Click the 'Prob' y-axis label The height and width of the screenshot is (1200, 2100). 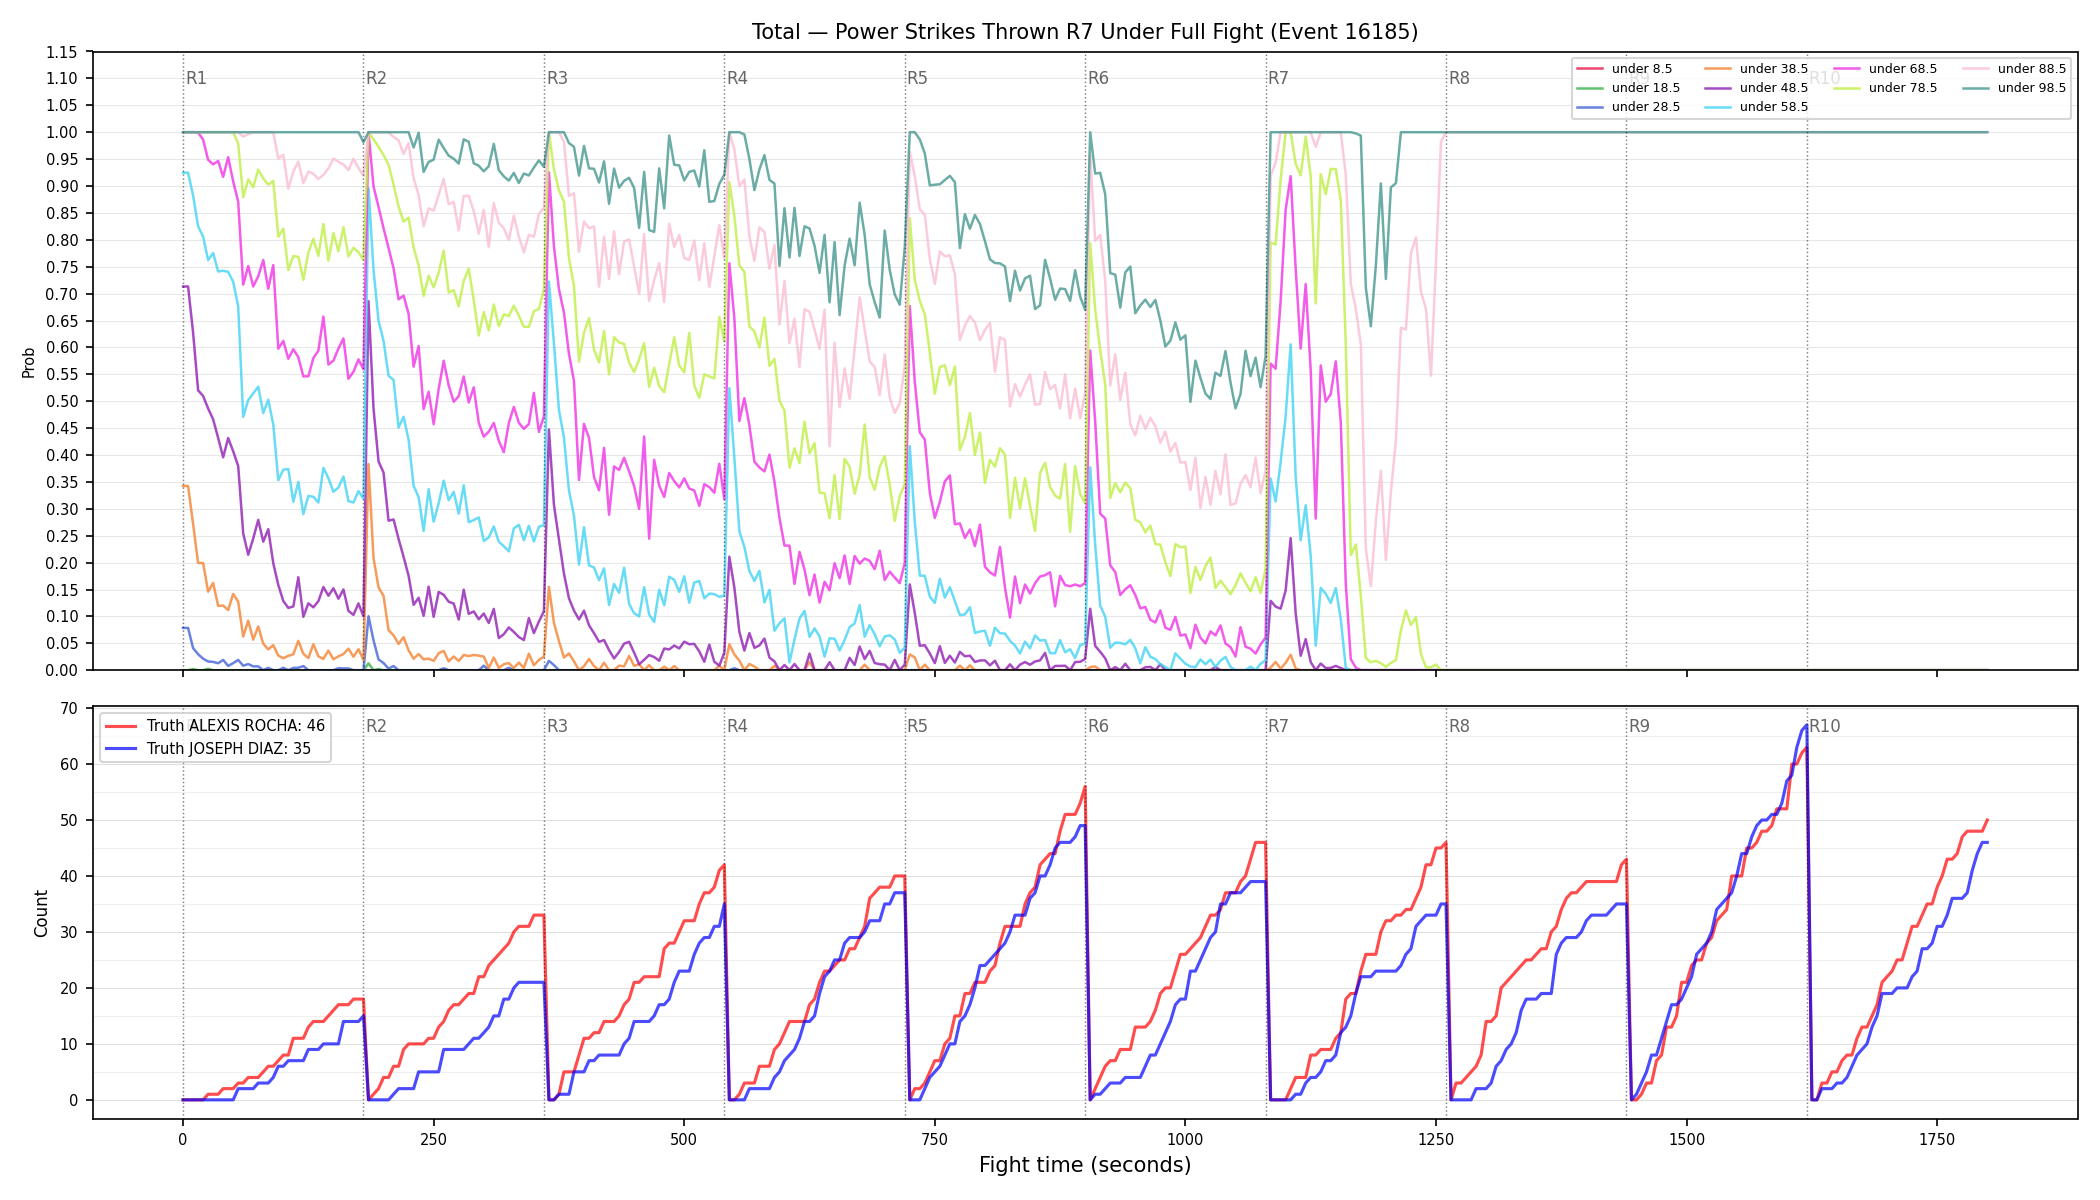point(29,362)
